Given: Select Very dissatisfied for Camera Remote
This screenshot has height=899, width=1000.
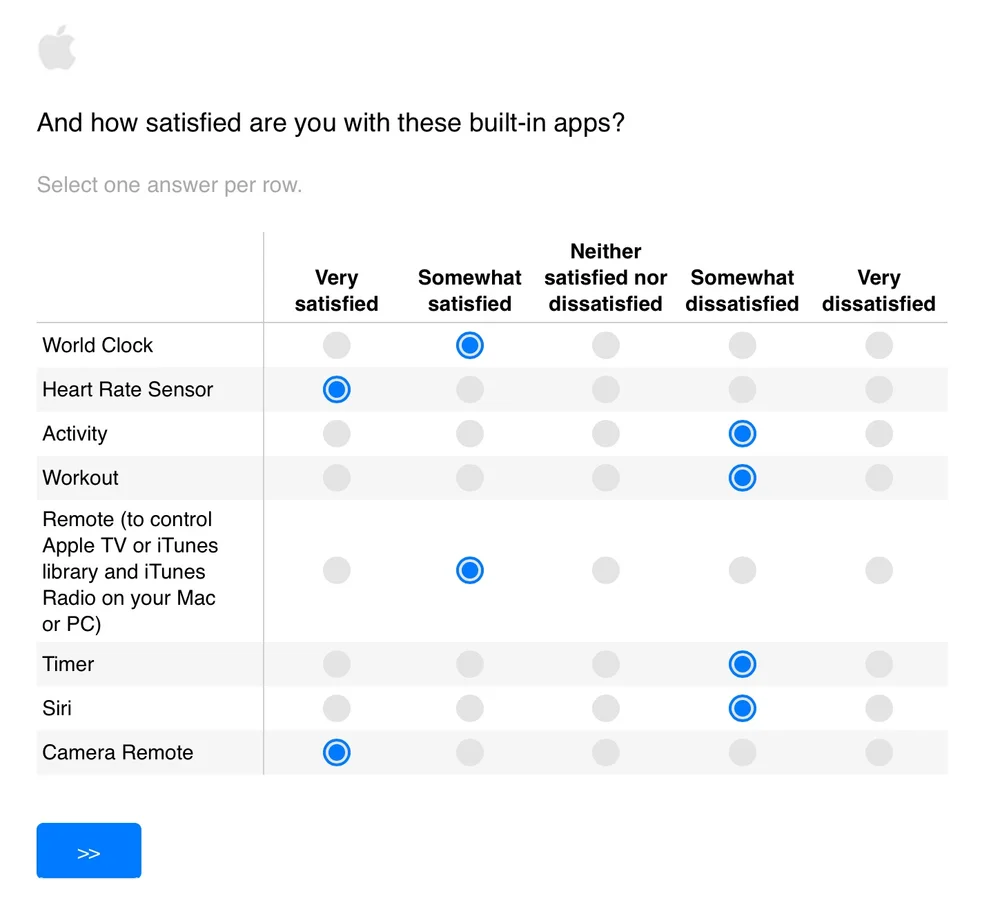Looking at the screenshot, I should (x=879, y=753).
